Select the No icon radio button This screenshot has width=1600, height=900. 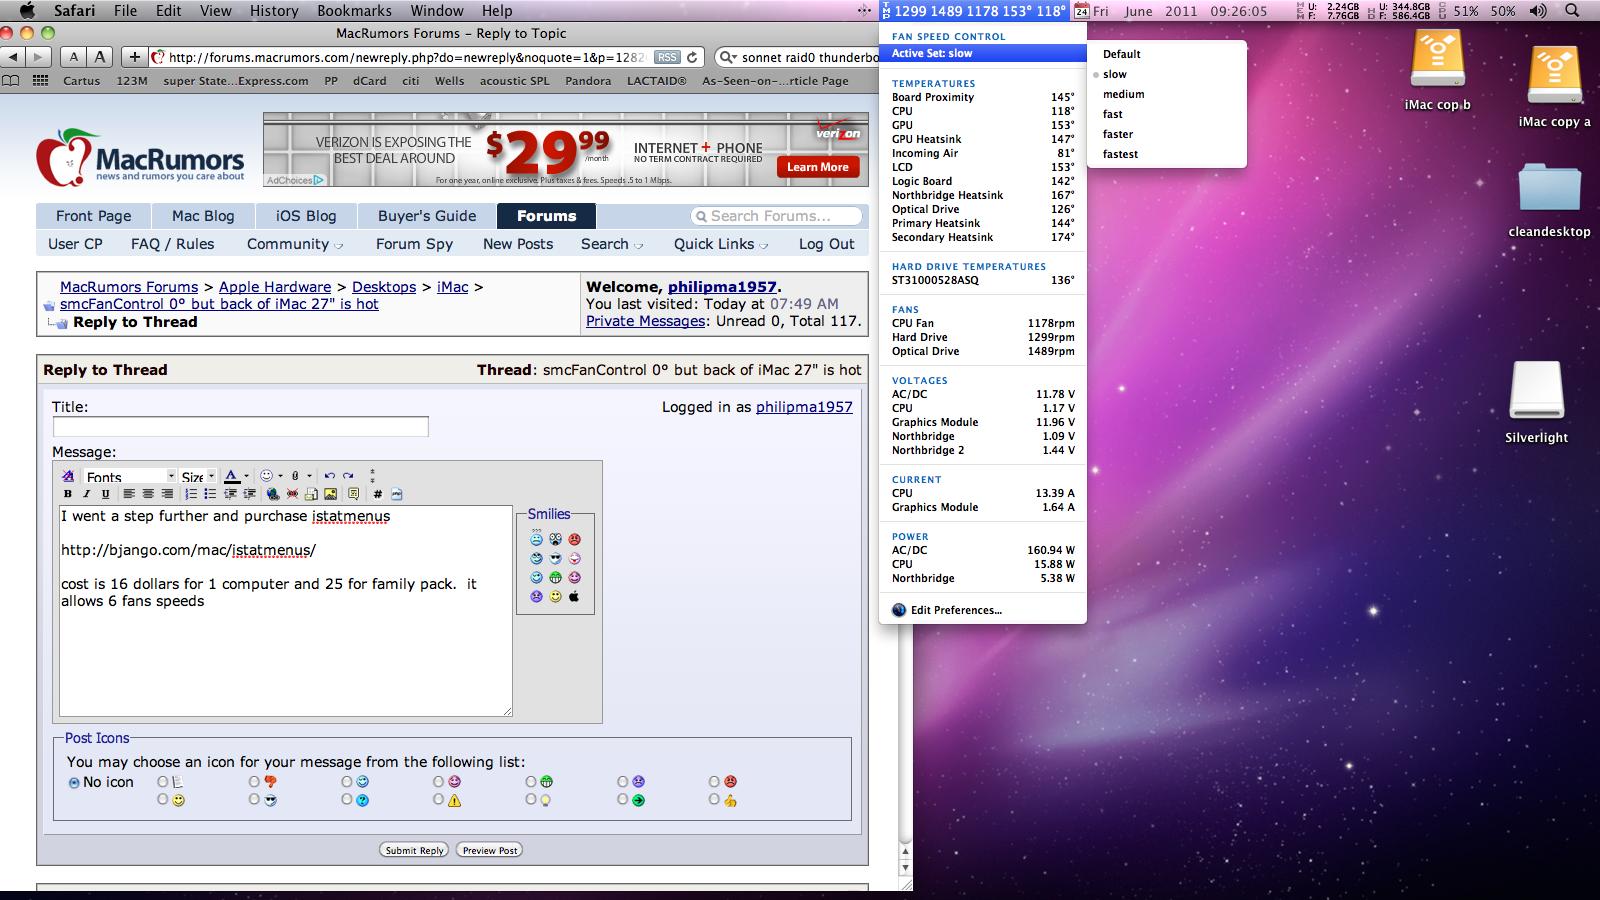[x=74, y=782]
